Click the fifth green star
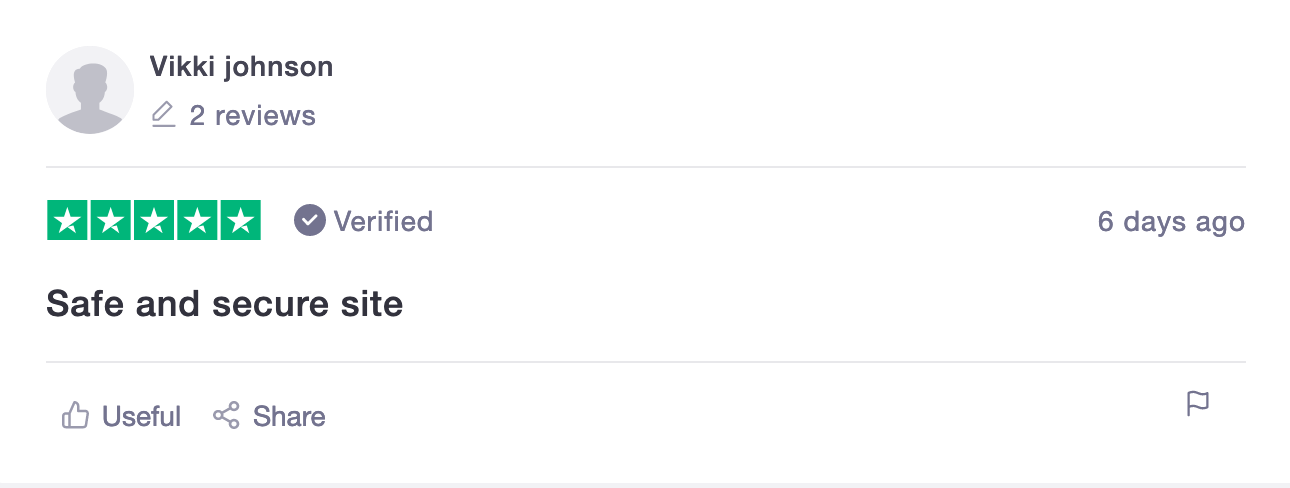The height and width of the screenshot is (488, 1290). [241, 221]
